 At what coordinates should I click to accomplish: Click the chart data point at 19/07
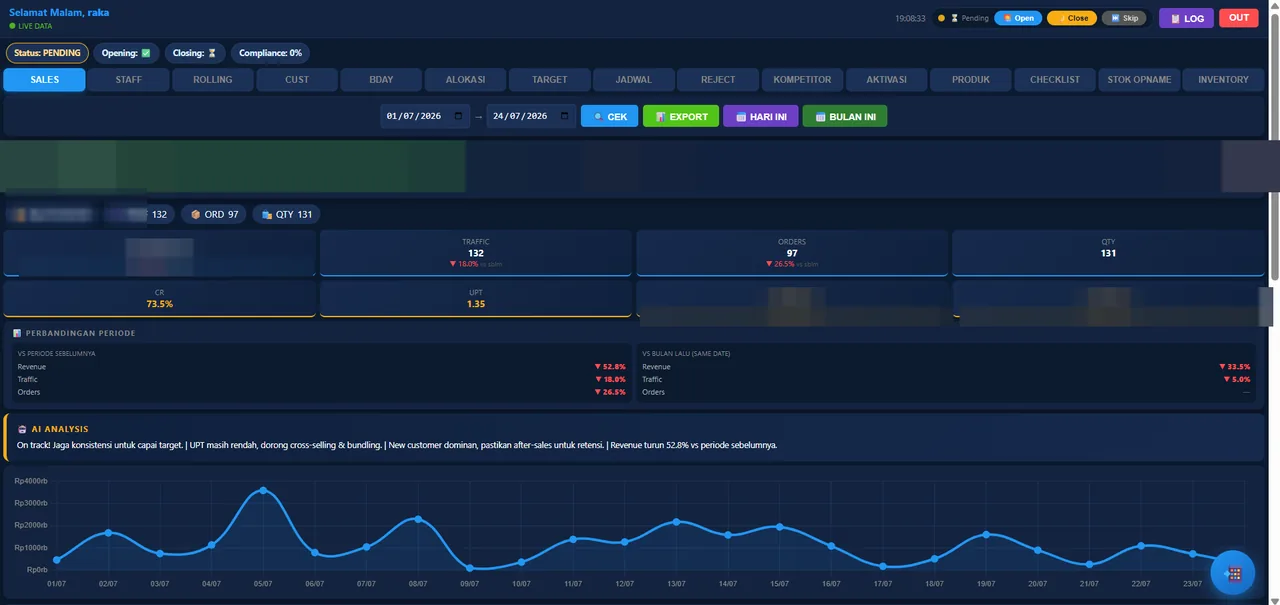pos(987,534)
